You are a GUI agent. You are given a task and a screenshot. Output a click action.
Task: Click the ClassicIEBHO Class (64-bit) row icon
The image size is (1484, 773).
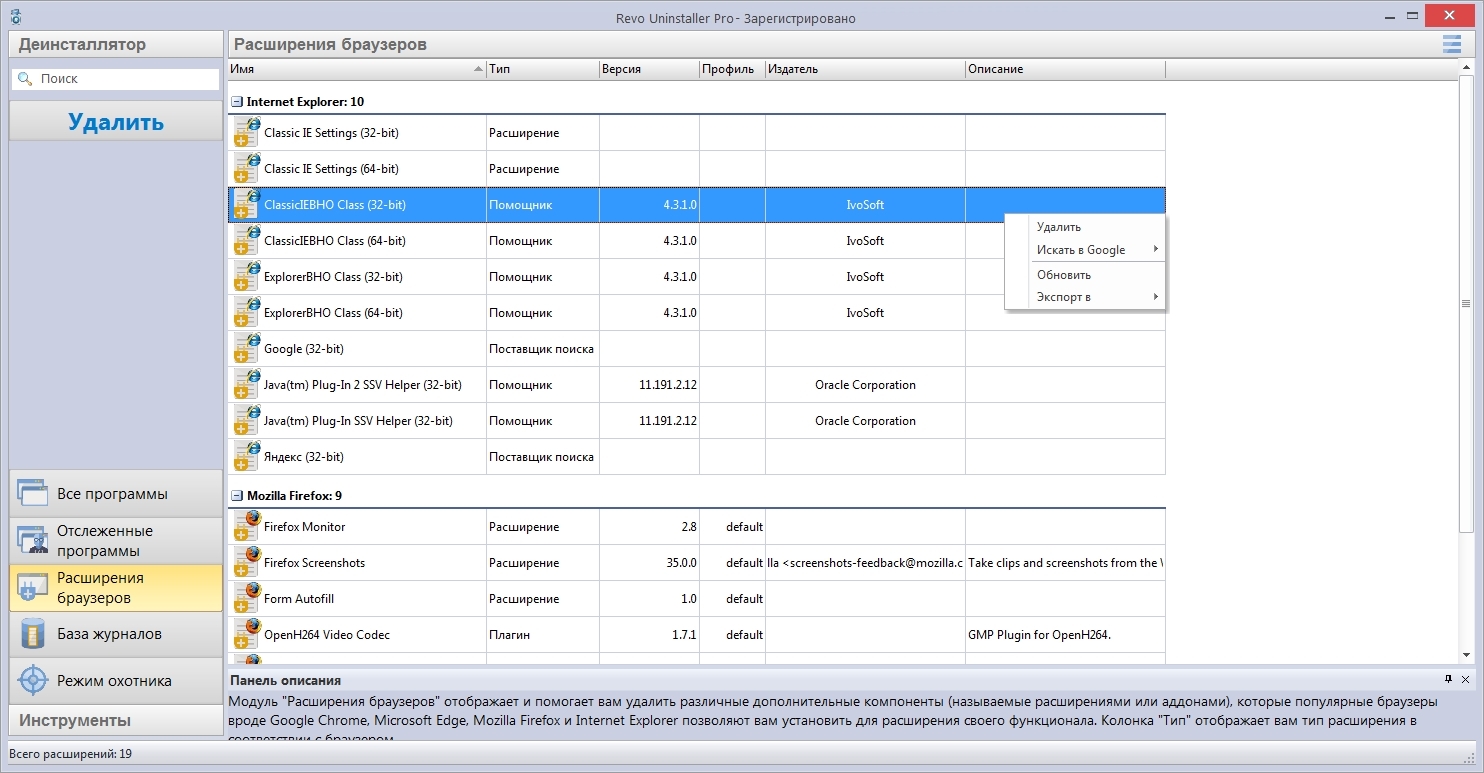pyautogui.click(x=246, y=240)
